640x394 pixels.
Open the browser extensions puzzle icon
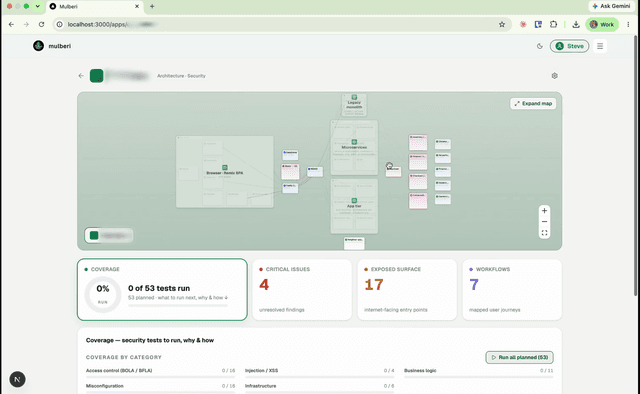pos(553,24)
